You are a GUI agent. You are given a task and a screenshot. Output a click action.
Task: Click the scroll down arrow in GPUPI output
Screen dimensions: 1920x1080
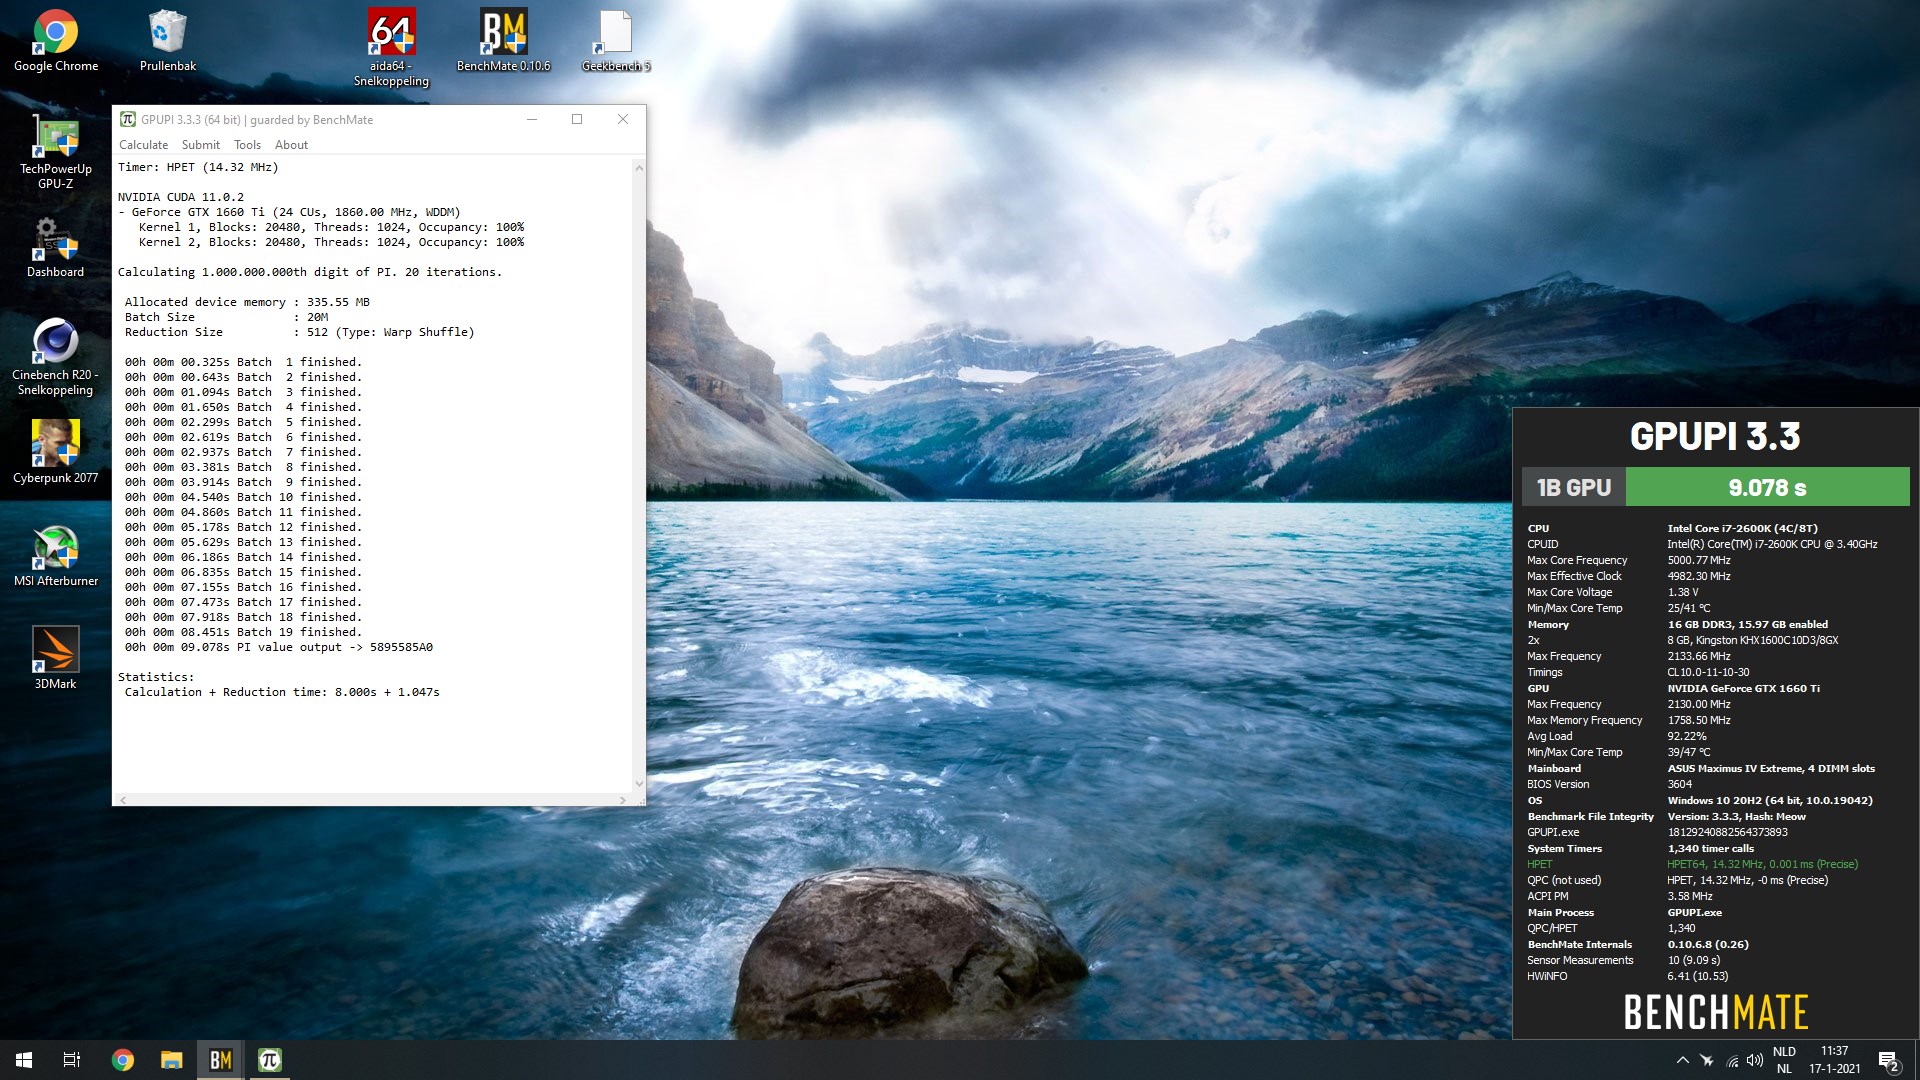tap(639, 785)
